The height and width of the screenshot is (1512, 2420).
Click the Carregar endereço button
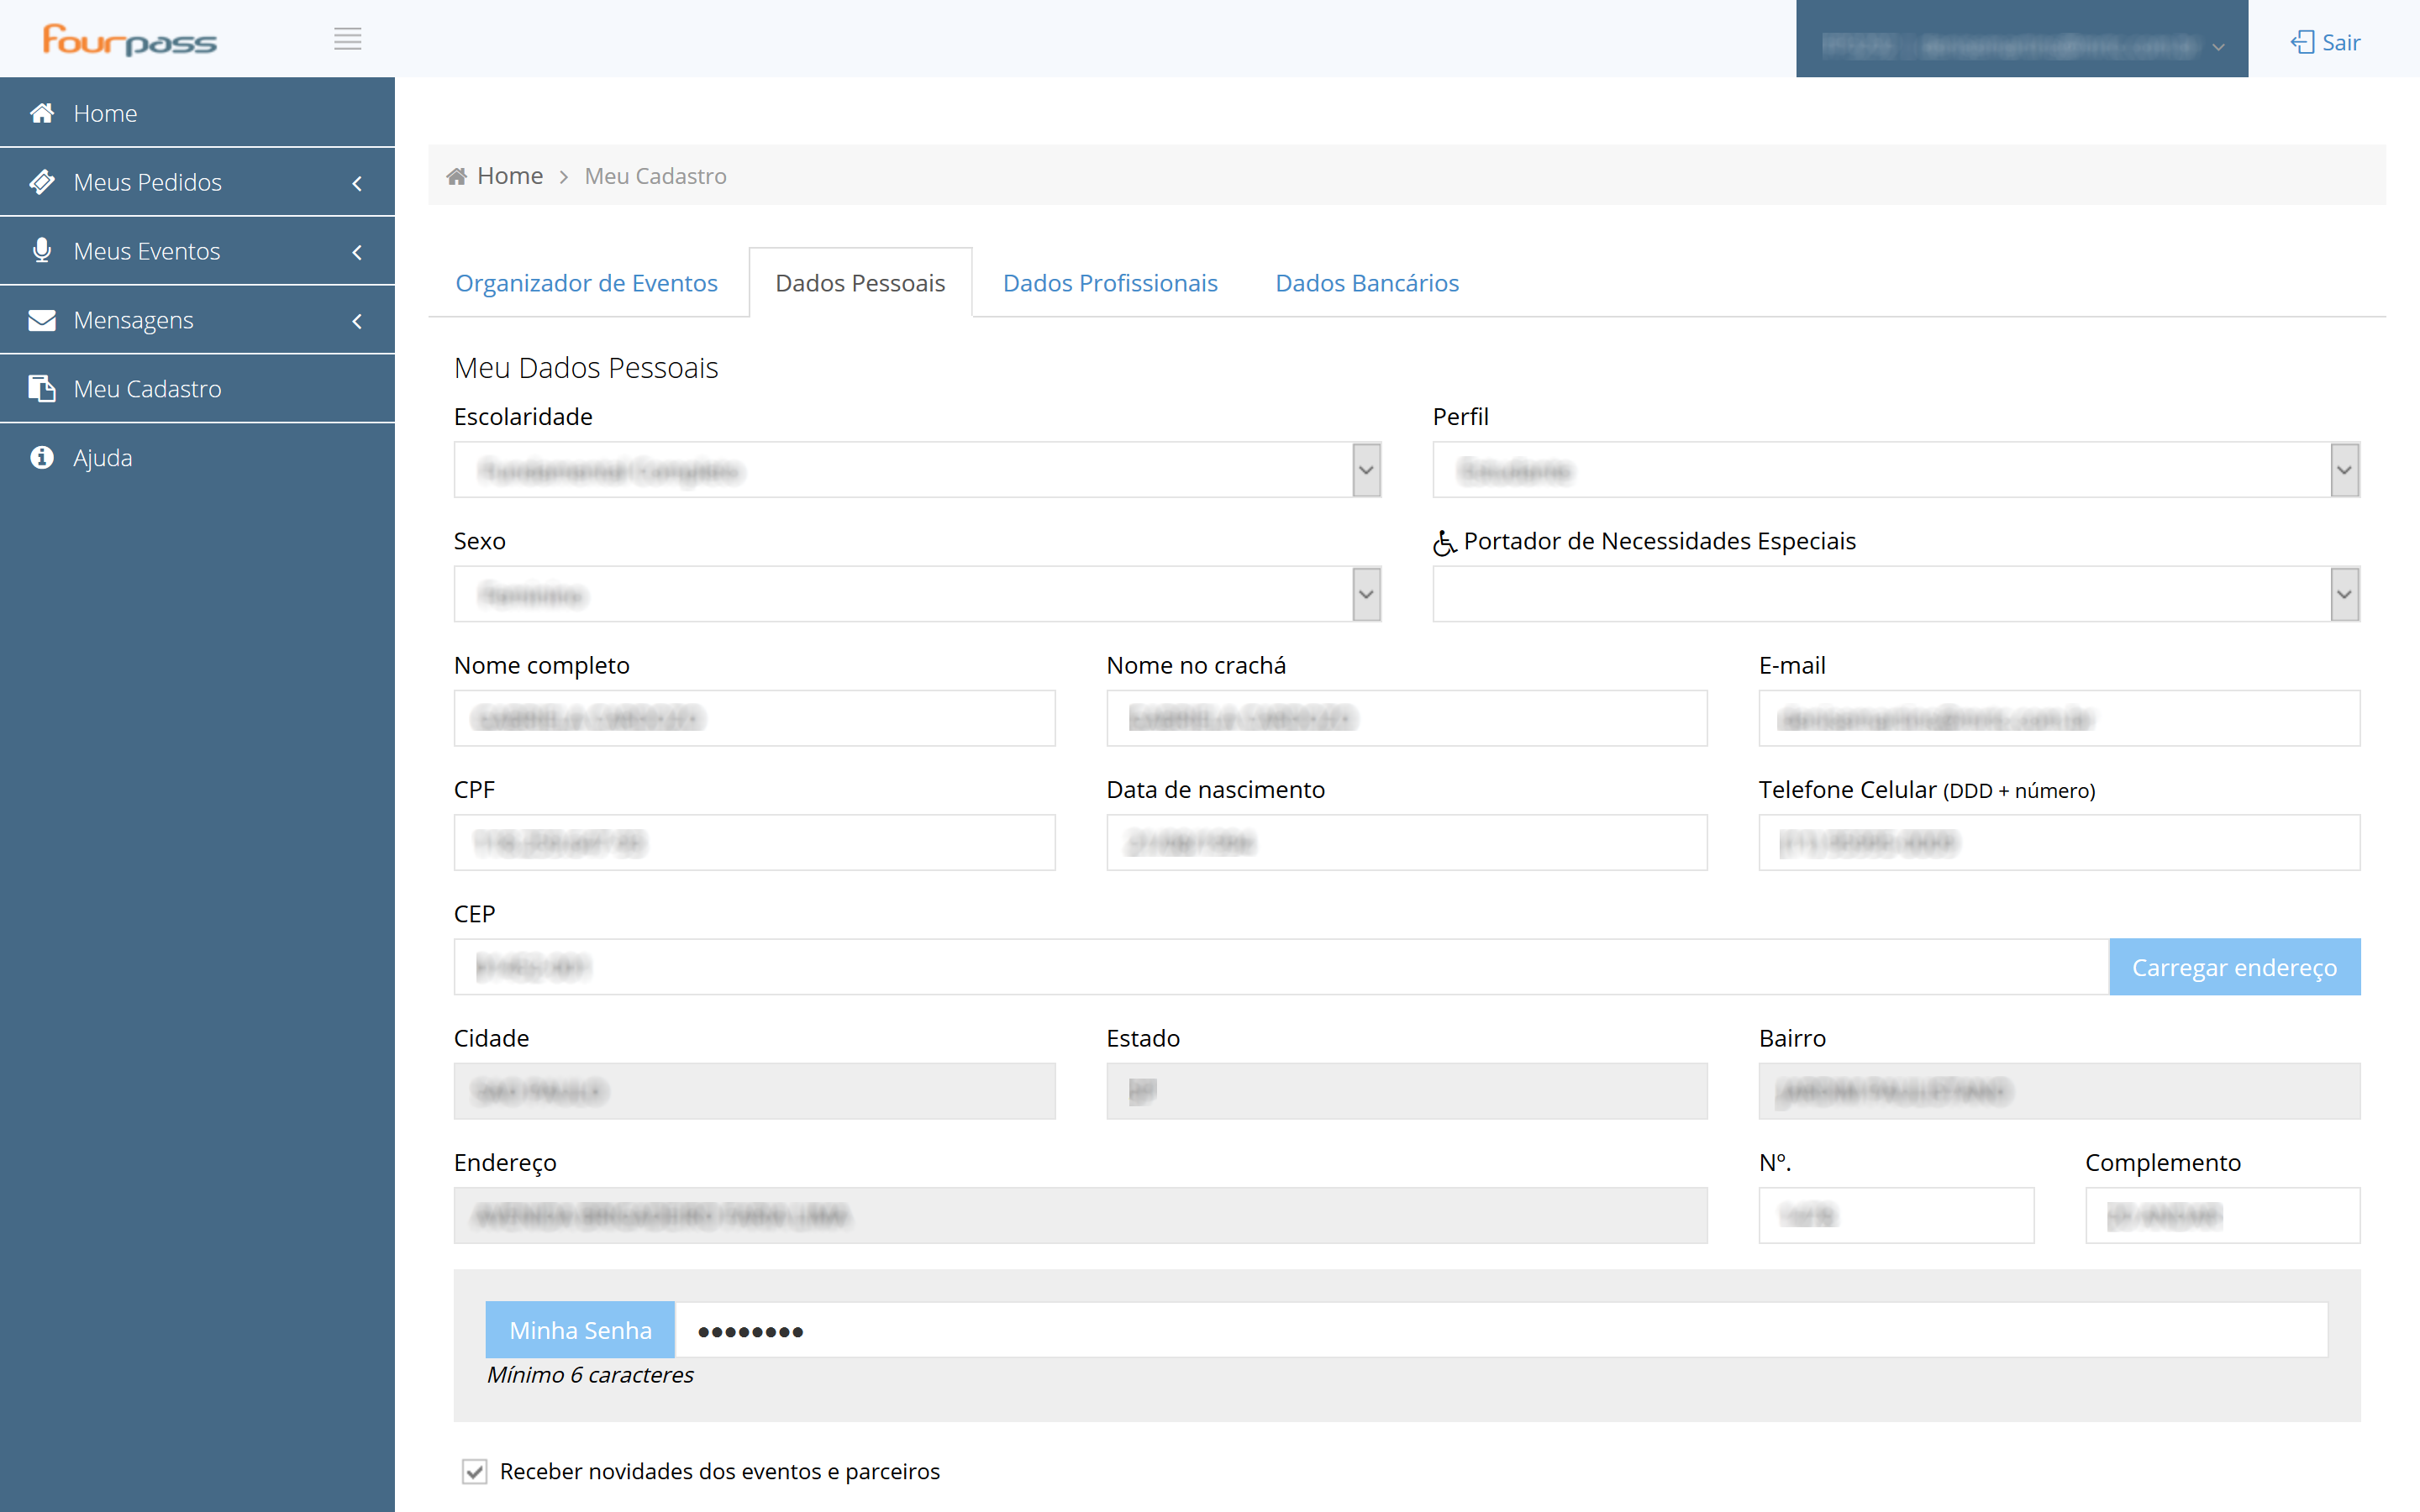coord(2234,967)
